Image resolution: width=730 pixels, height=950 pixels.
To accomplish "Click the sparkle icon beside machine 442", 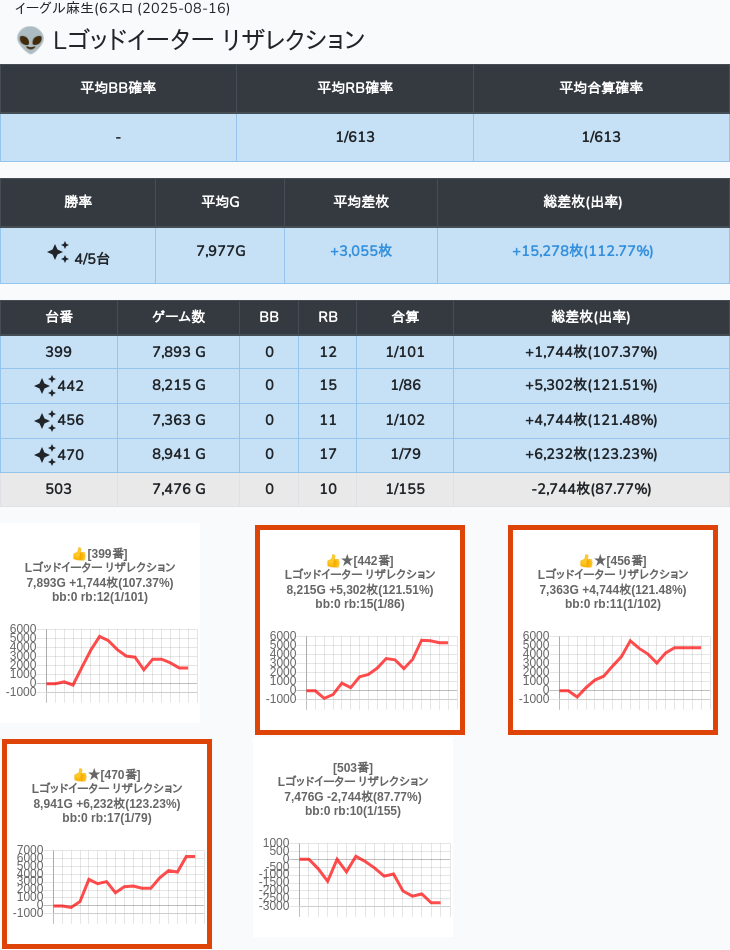I will pos(44,386).
